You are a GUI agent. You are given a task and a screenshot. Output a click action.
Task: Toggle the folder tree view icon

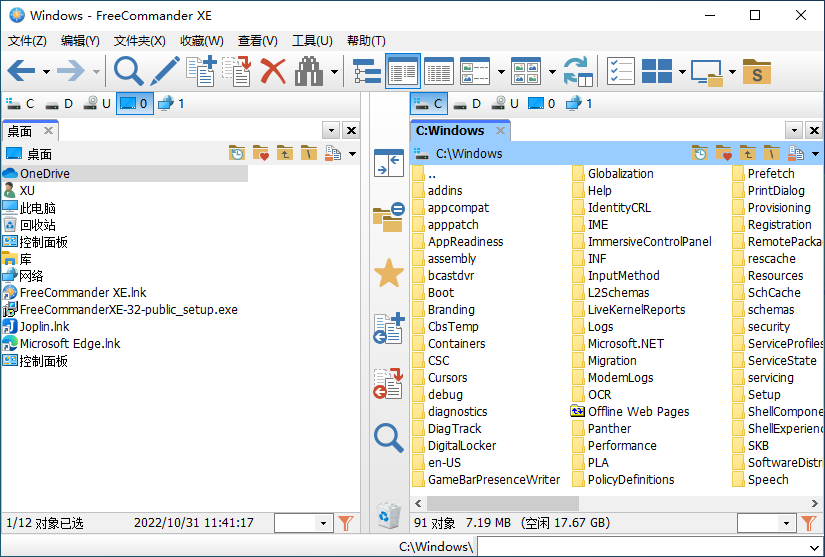click(367, 70)
